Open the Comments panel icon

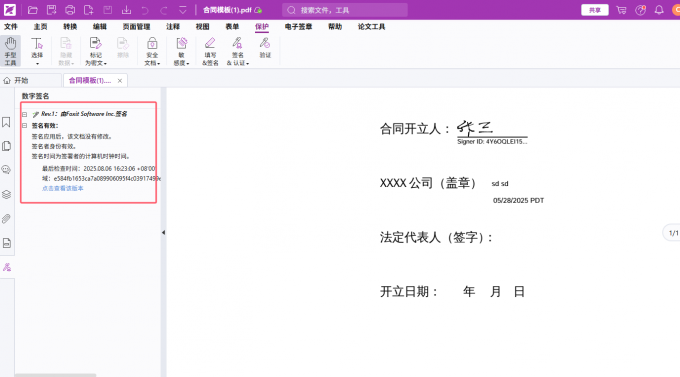7,170
